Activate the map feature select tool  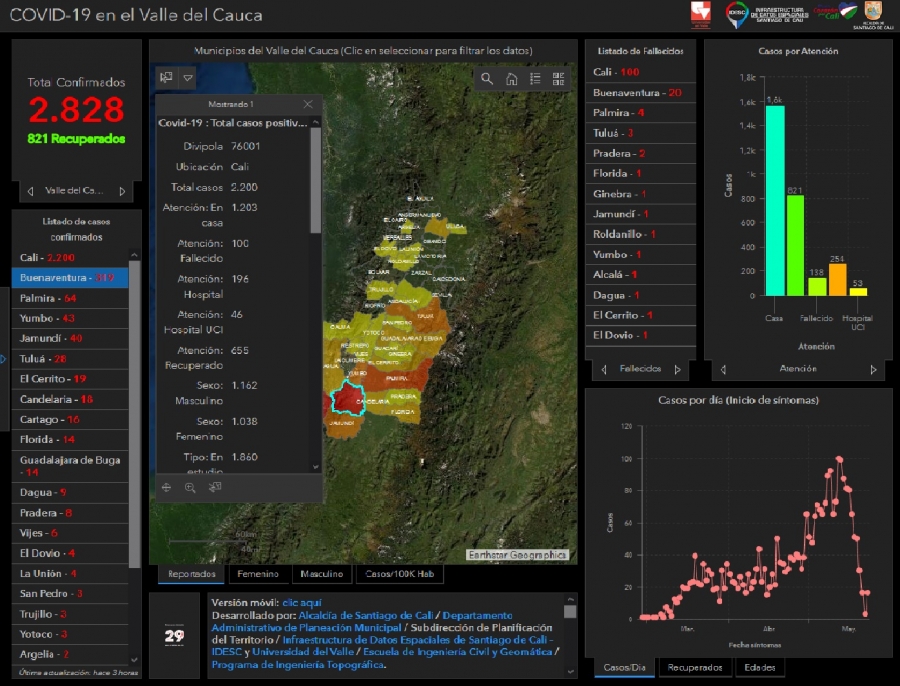166,77
